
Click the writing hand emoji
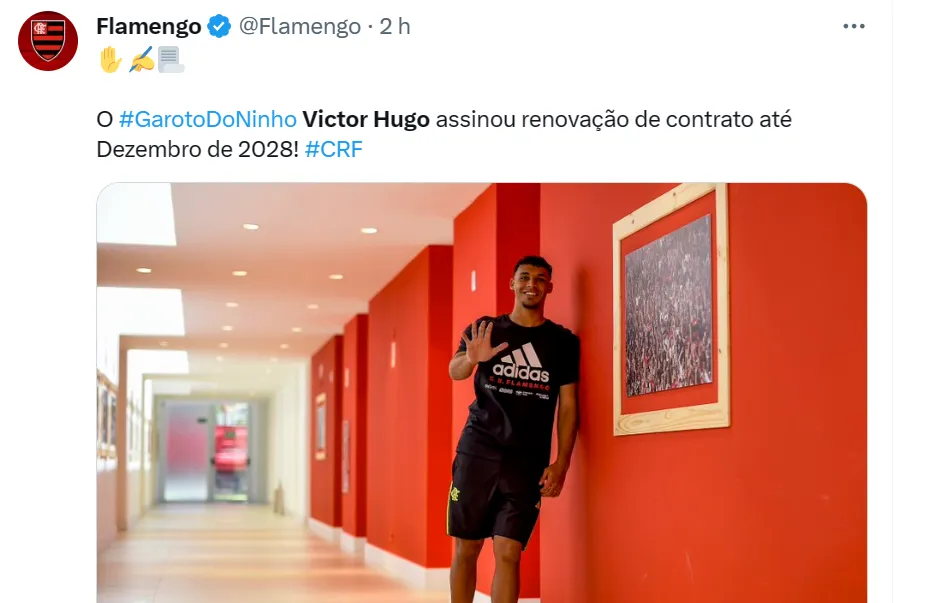142,60
